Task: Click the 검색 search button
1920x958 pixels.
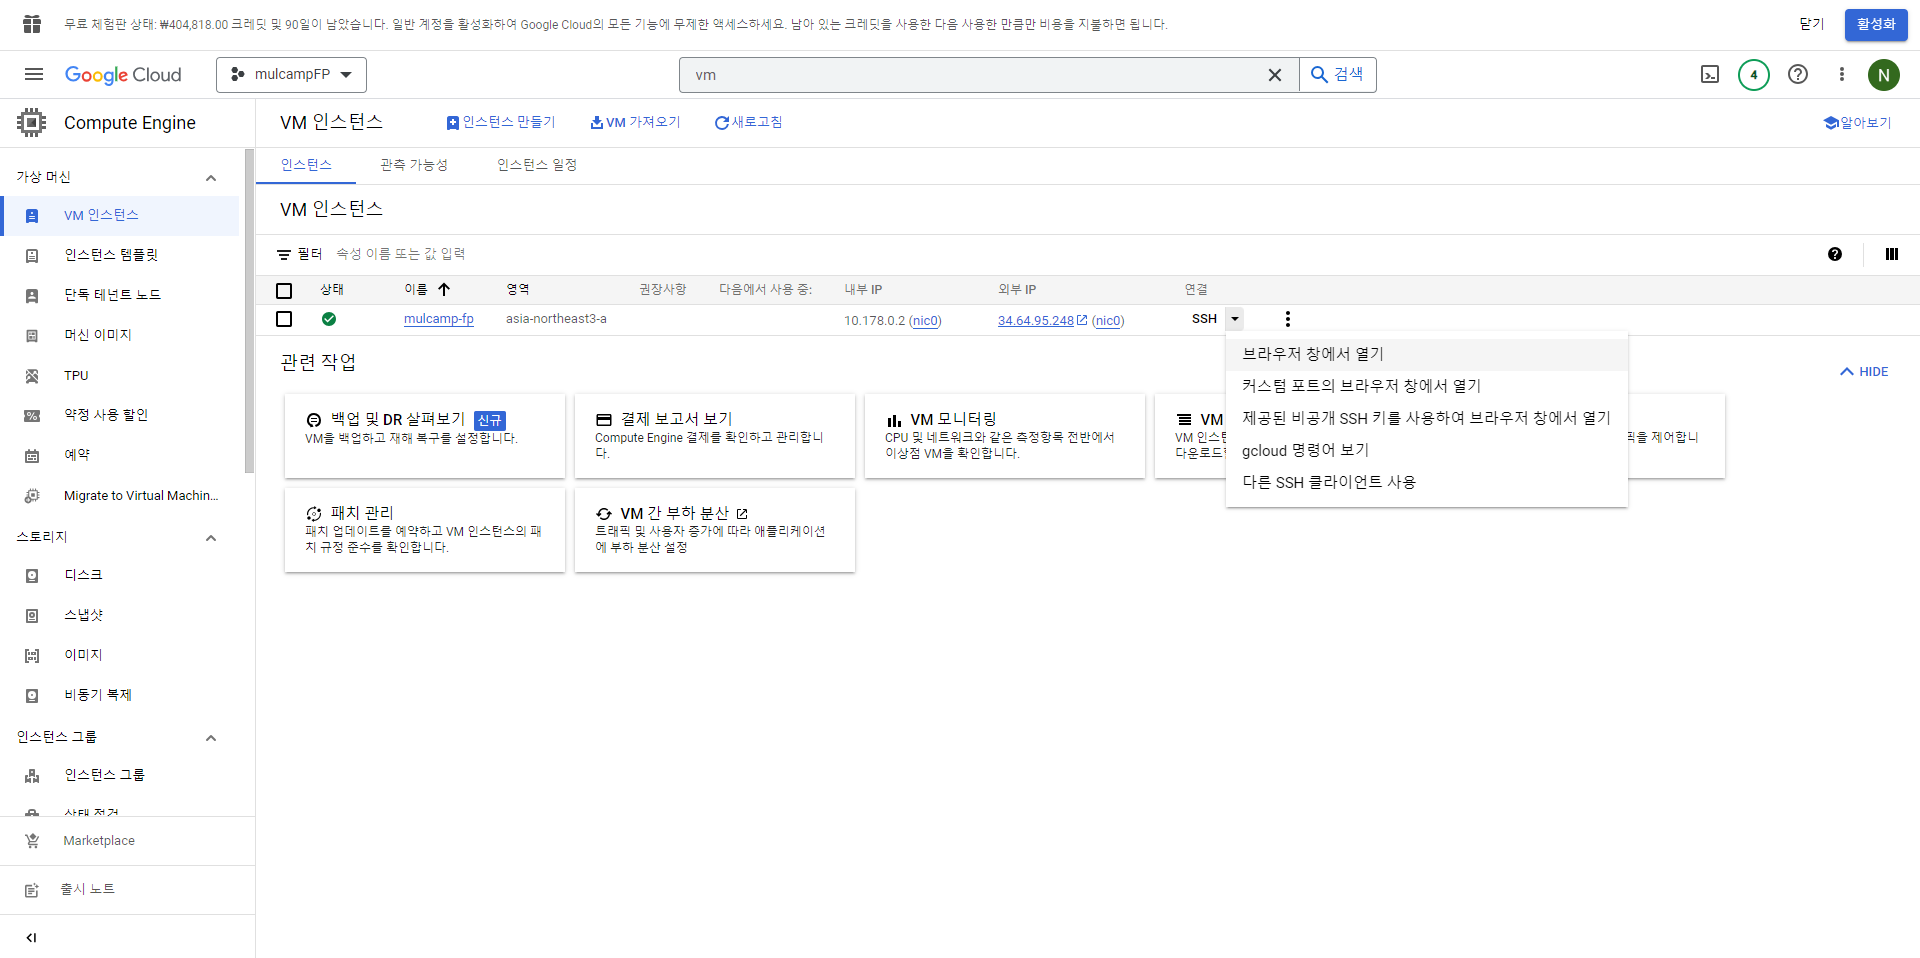Action: (x=1337, y=75)
